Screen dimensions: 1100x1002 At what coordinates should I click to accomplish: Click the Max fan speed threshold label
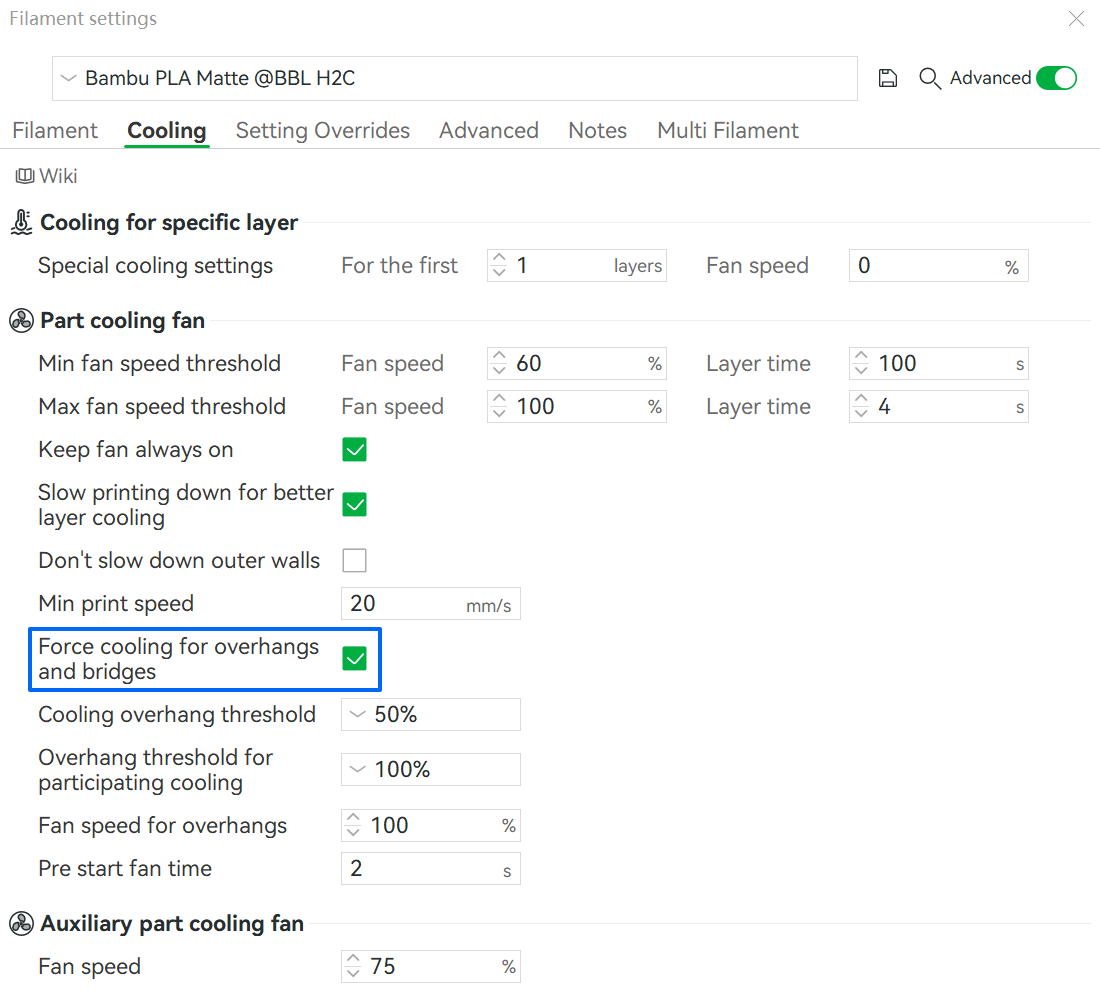pos(162,407)
